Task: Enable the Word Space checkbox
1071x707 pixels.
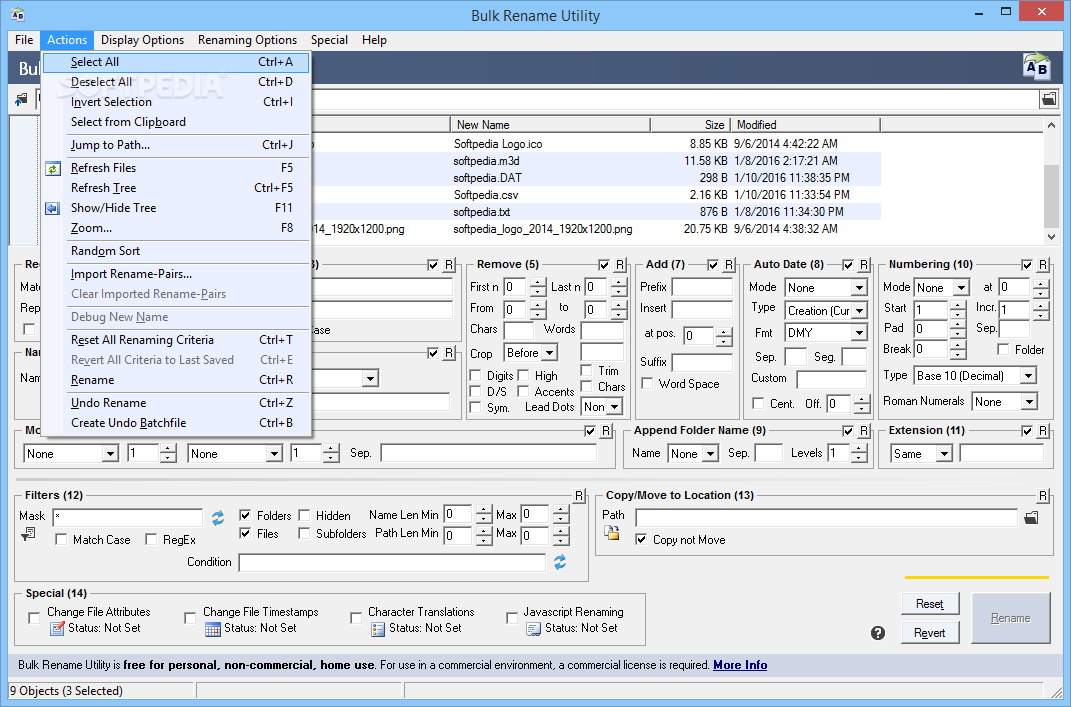Action: (647, 383)
